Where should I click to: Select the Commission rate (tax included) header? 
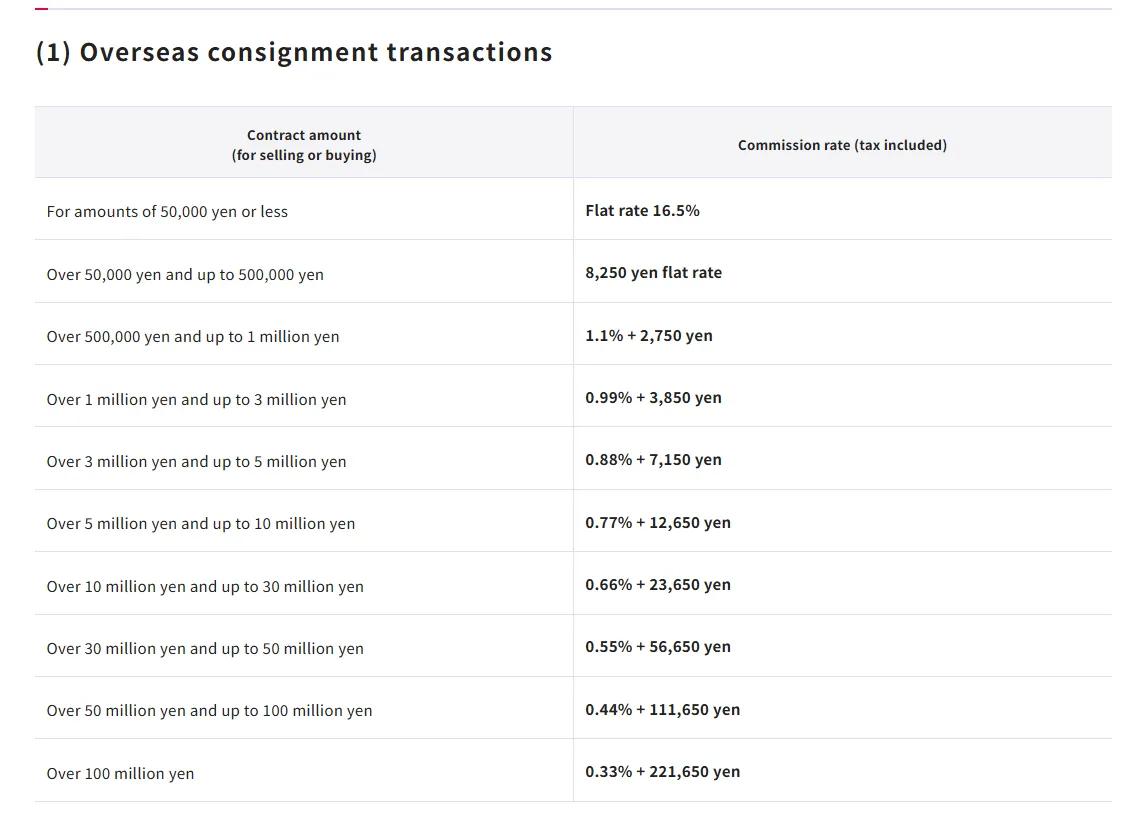tap(842, 145)
